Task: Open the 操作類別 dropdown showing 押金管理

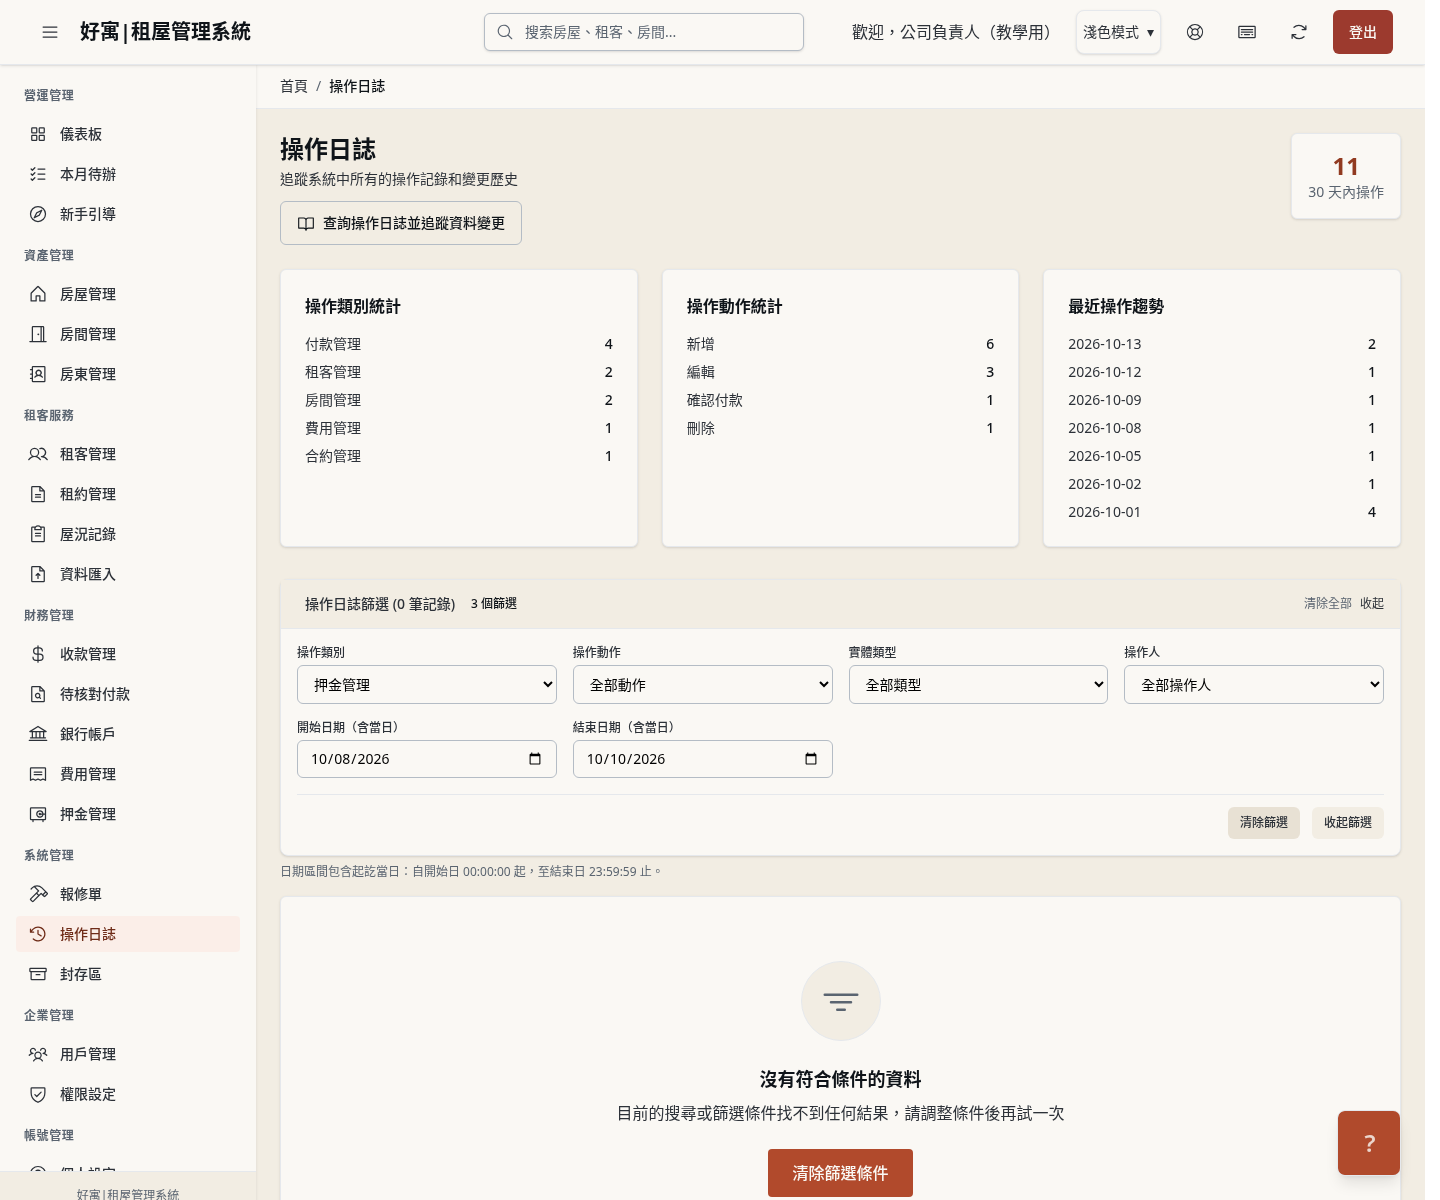Action: click(427, 685)
